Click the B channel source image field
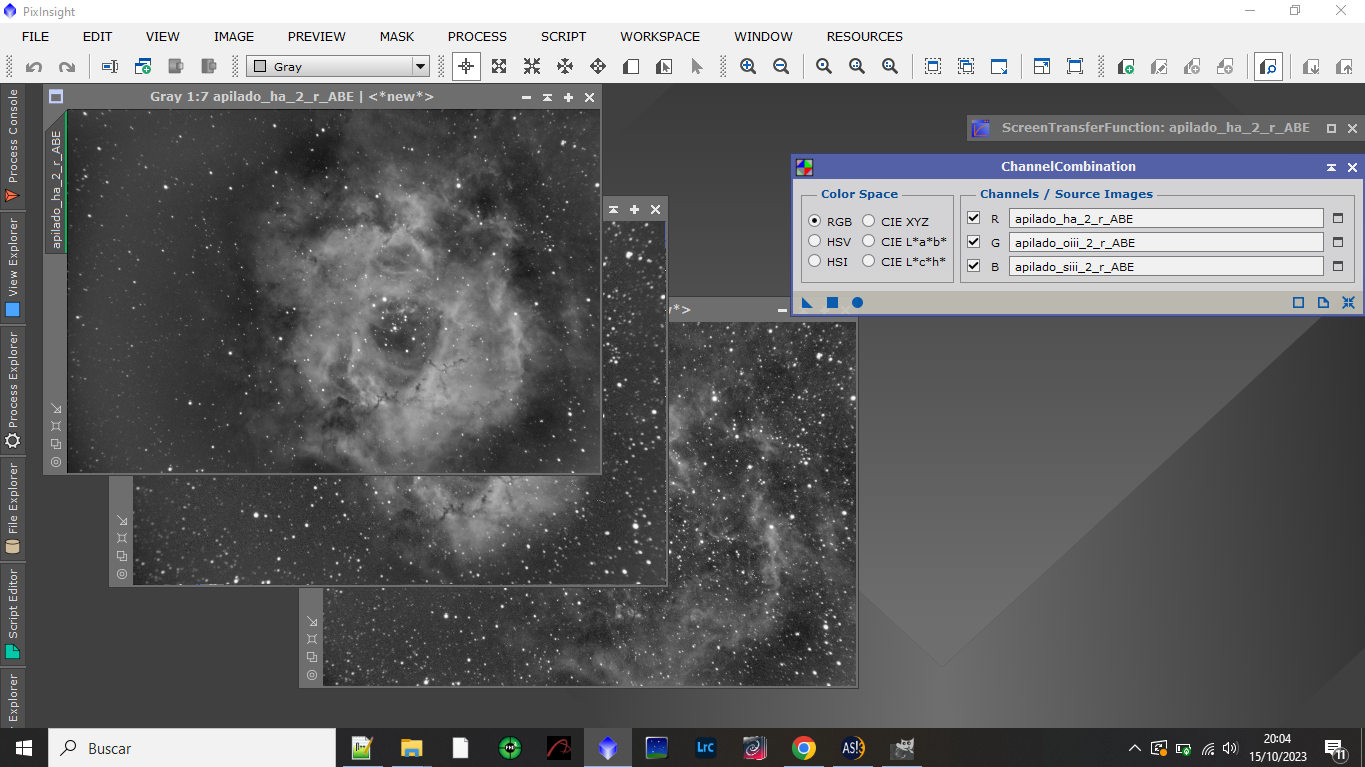 click(1166, 266)
